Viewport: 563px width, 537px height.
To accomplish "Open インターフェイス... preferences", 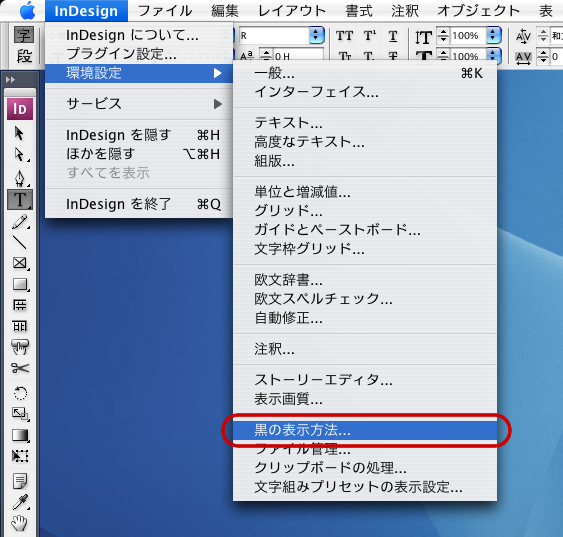I will (365, 92).
